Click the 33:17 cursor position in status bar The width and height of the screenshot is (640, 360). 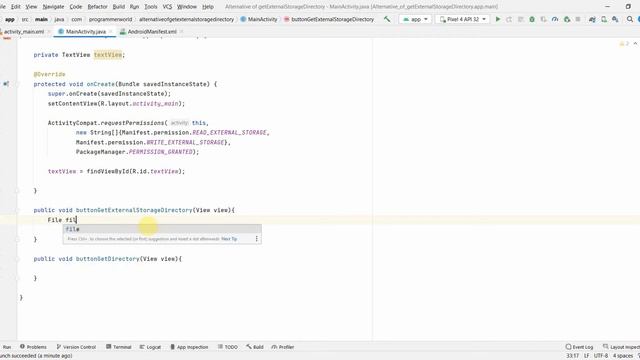(573, 356)
